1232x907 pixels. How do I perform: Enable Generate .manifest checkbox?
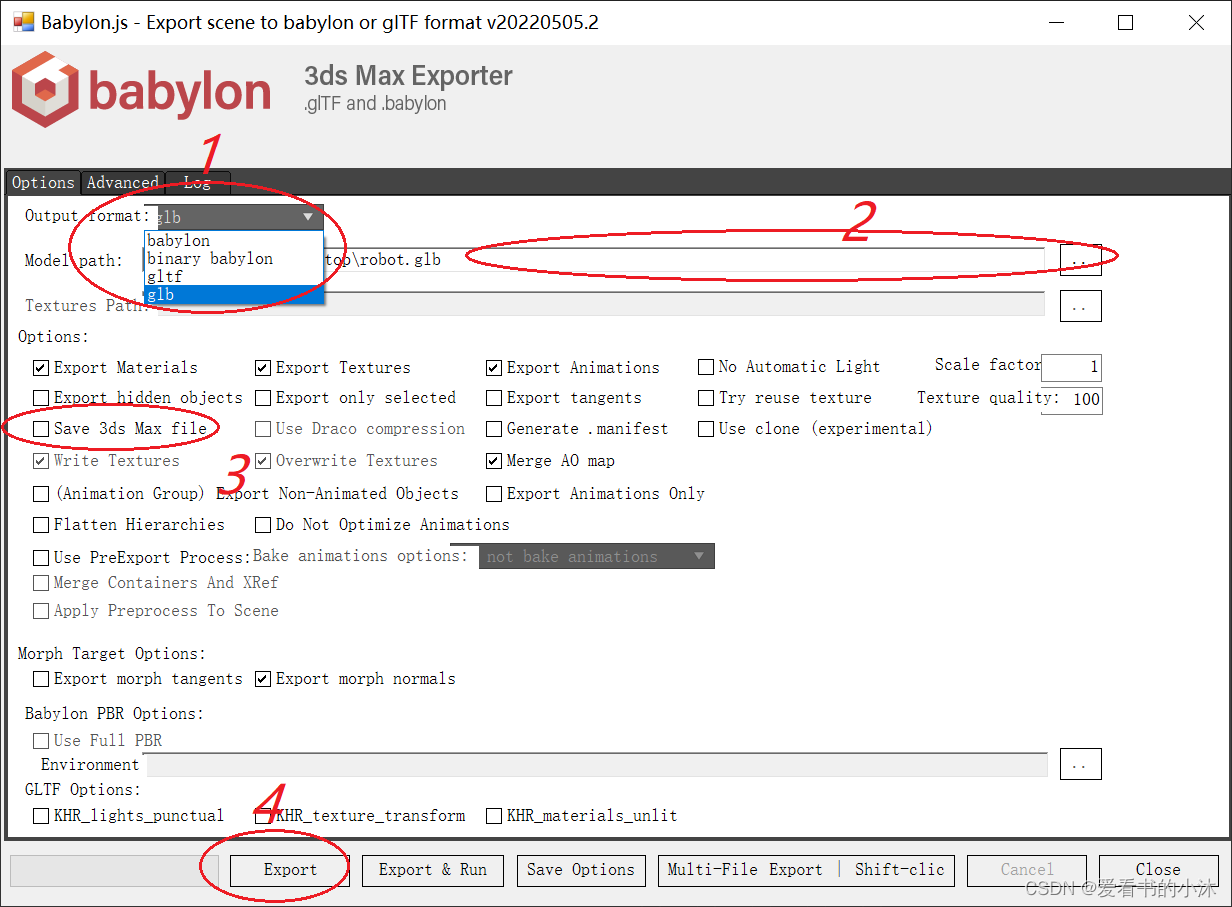[x=494, y=429]
